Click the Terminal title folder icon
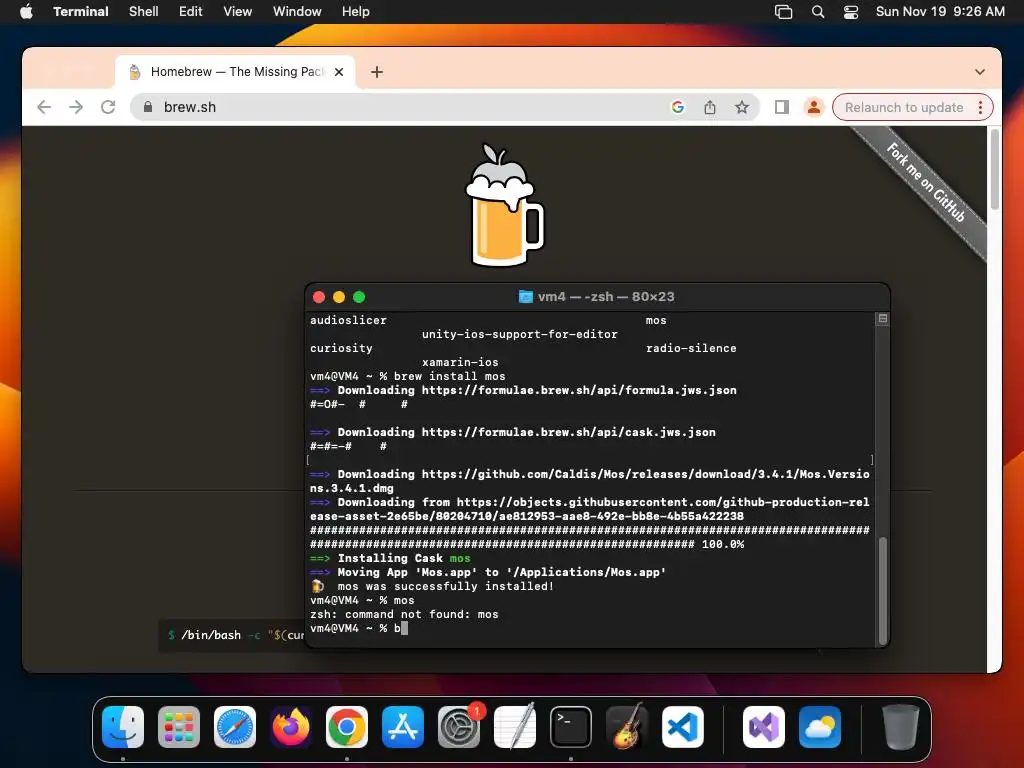The width and height of the screenshot is (1024, 768). [525, 296]
